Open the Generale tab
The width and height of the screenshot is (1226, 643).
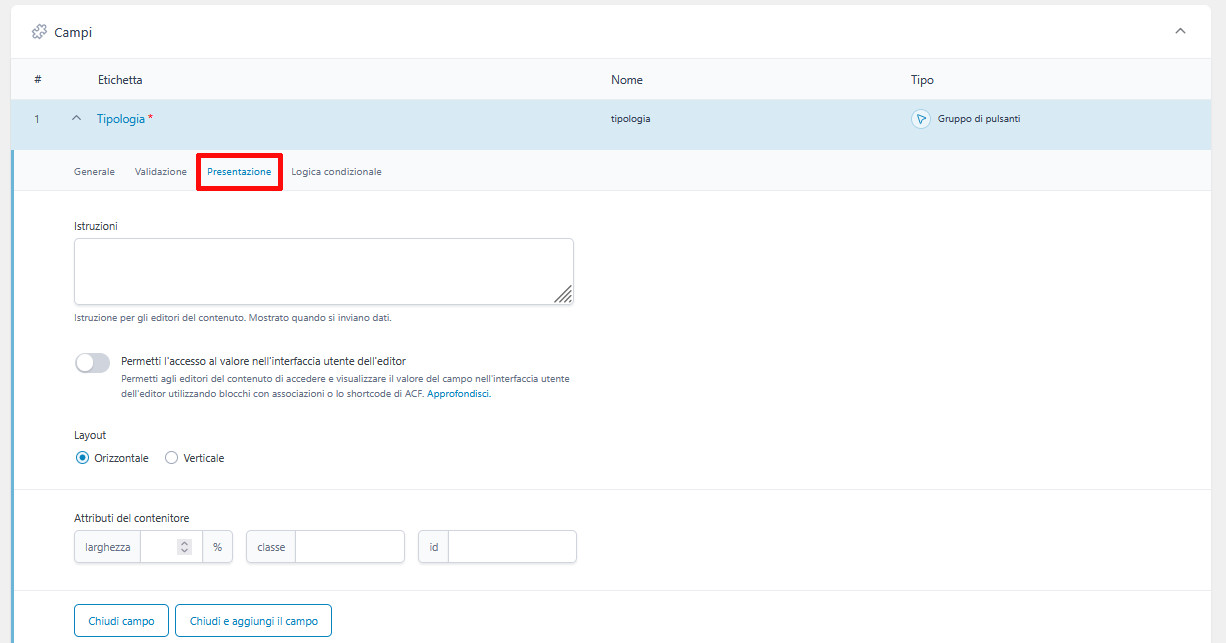94,172
